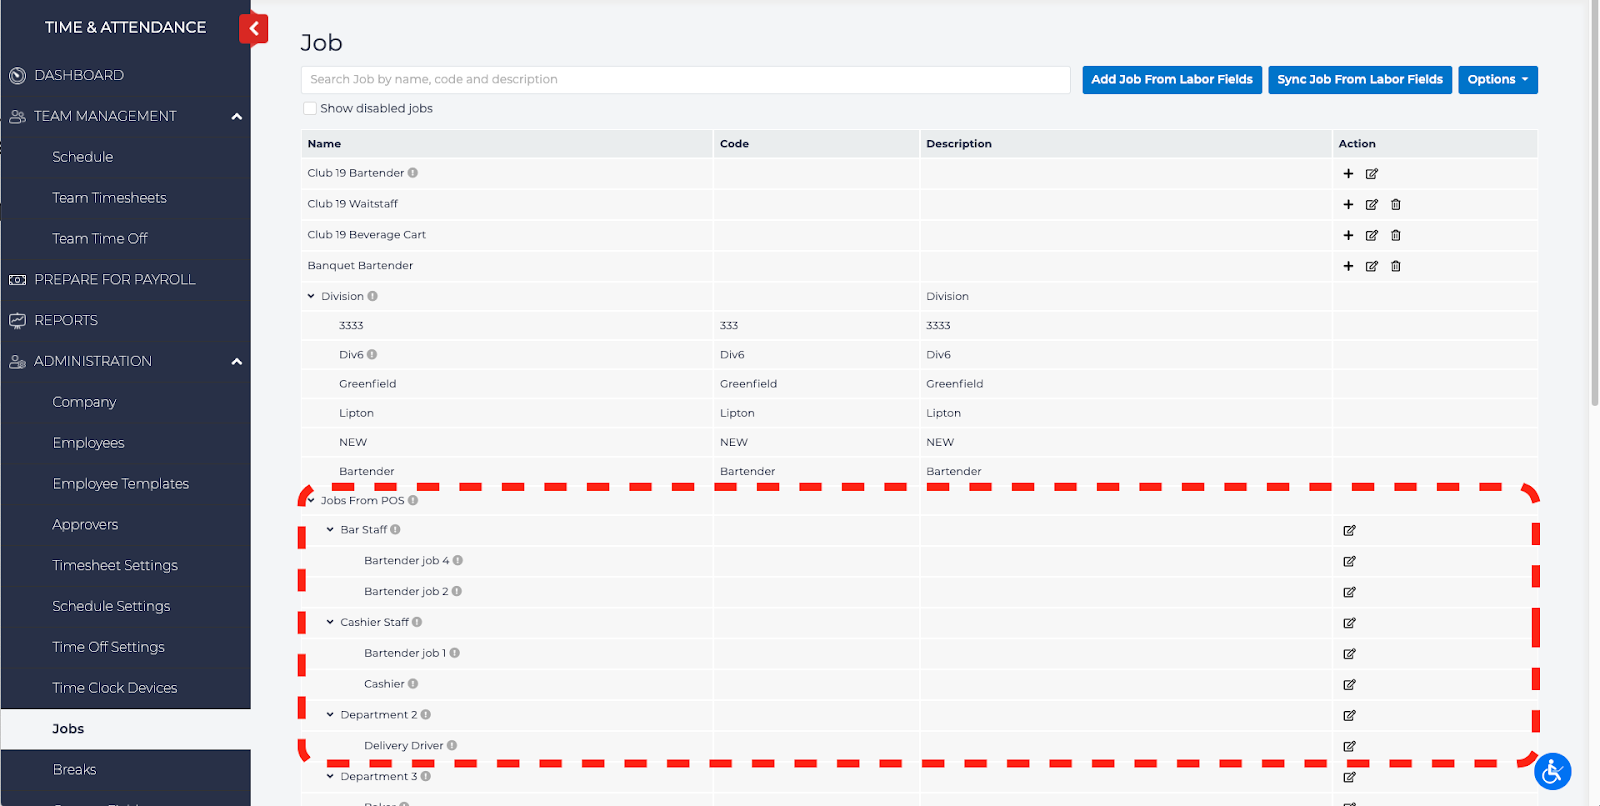1600x806 pixels.
Task: Click the info icon beside Jobs From POS
Action: point(413,501)
